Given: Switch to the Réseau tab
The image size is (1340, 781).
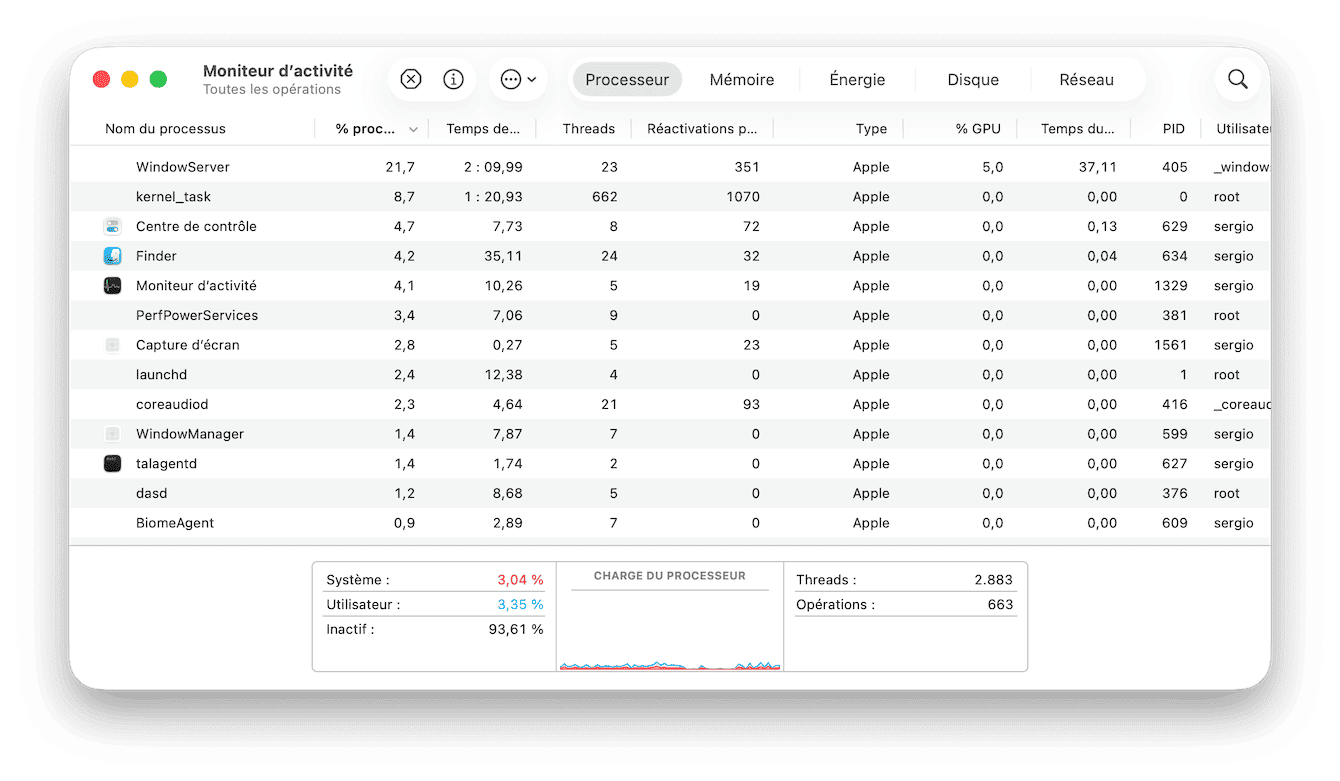Looking at the screenshot, I should click(x=1086, y=80).
